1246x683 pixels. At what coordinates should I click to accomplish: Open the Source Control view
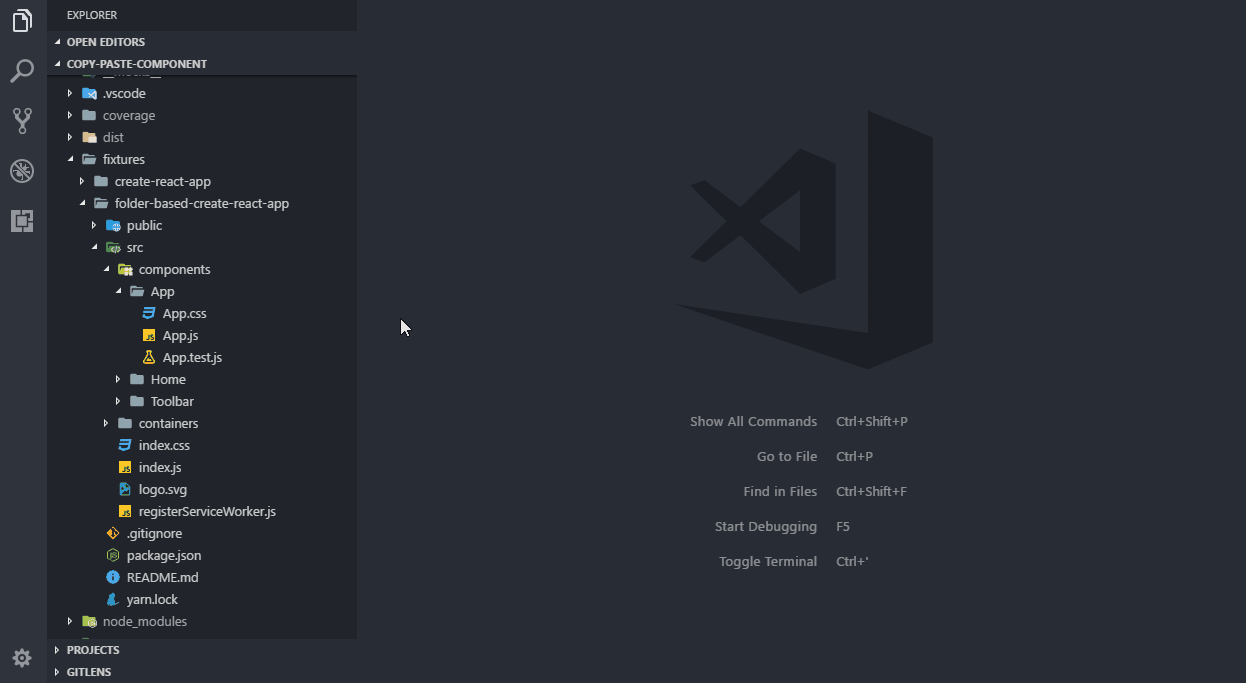pos(22,121)
